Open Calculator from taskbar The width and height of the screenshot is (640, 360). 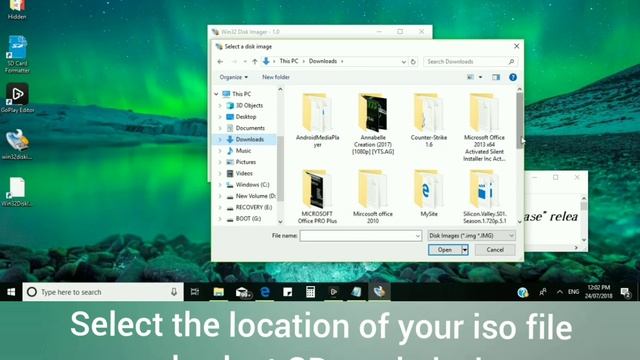(310, 292)
